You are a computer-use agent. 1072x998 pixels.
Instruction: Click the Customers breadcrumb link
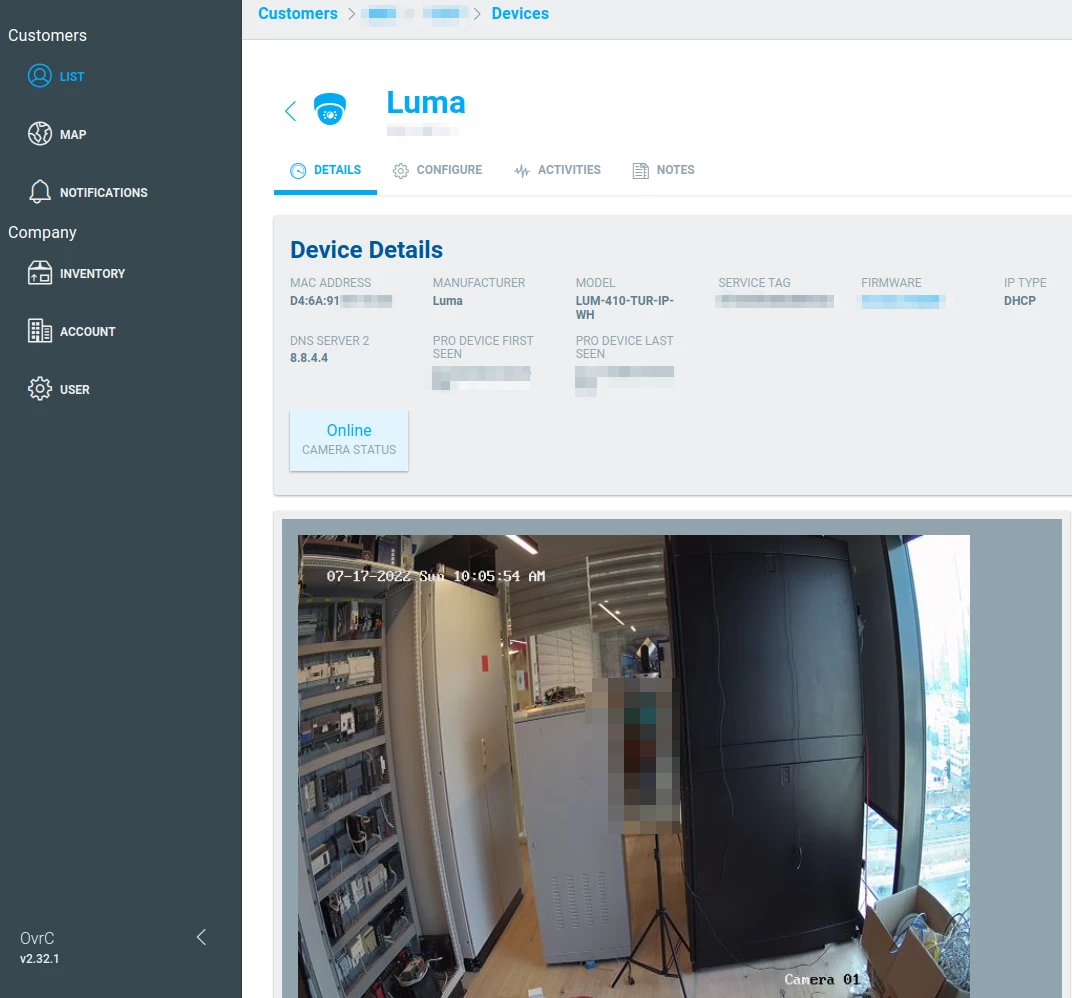297,14
